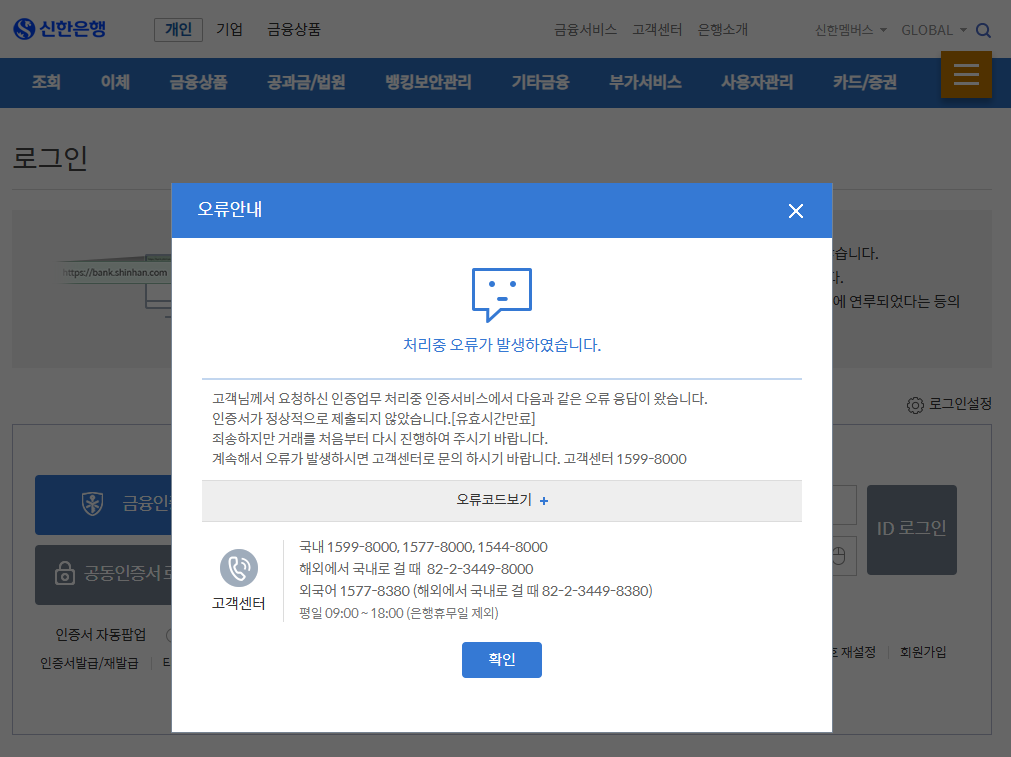Click the lock icon on 공동인증서 button

point(63,575)
